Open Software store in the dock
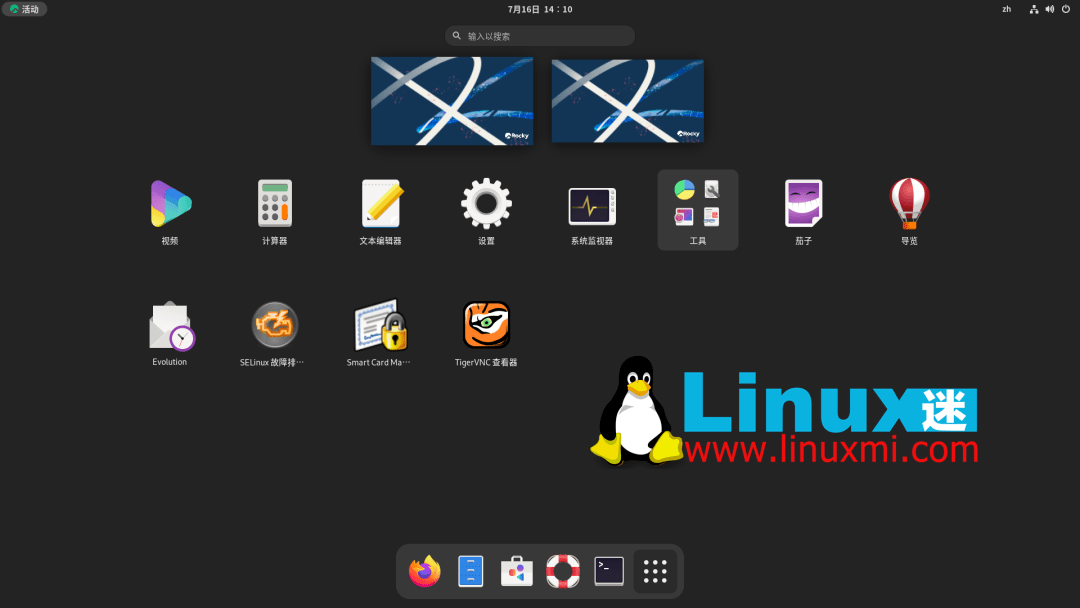This screenshot has height=608, width=1080. 517,571
